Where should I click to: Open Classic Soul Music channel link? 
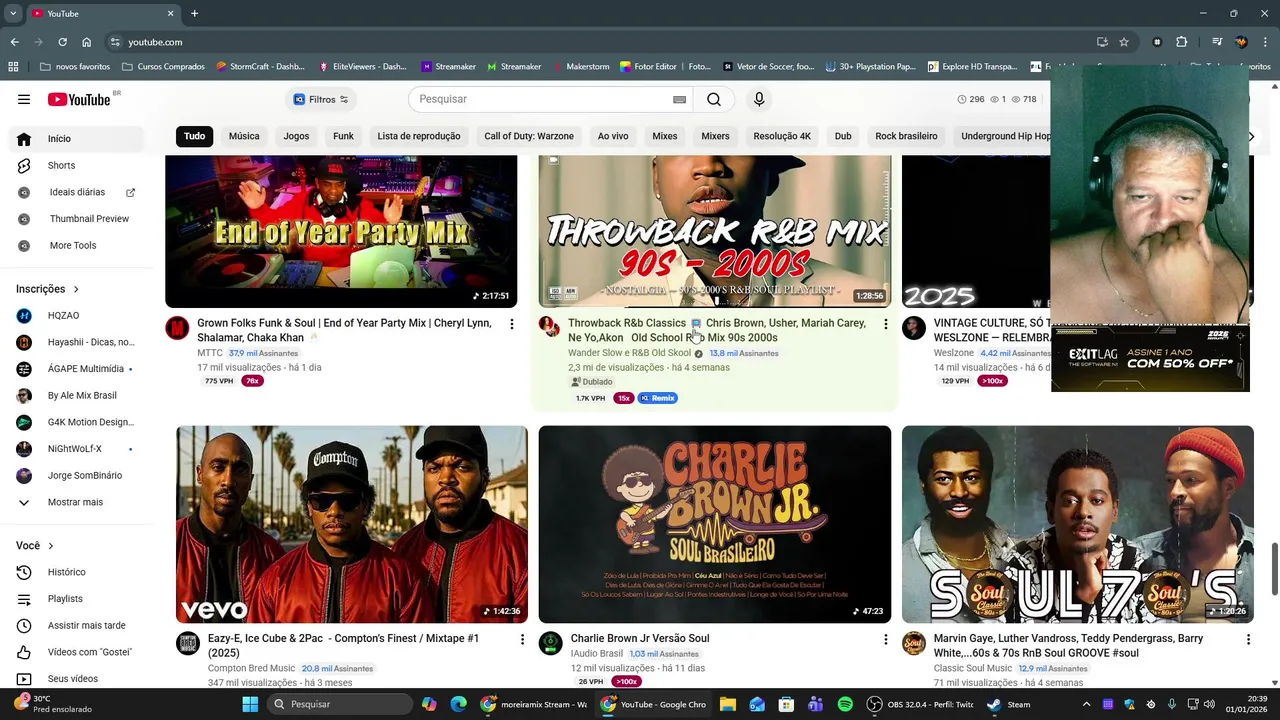(x=973, y=668)
